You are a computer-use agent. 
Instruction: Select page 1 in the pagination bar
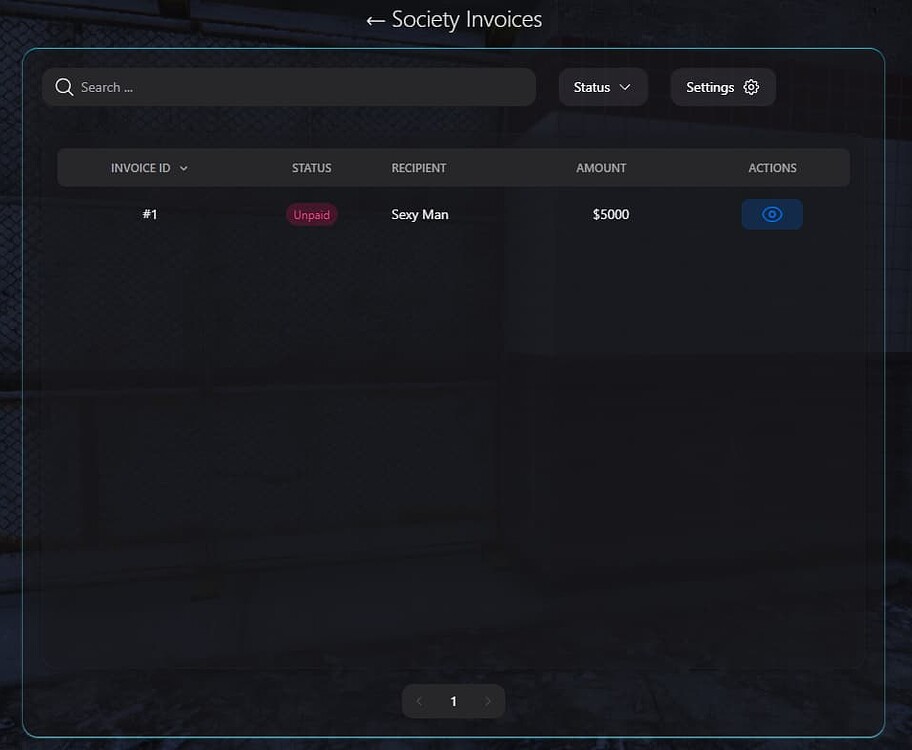tap(453, 701)
